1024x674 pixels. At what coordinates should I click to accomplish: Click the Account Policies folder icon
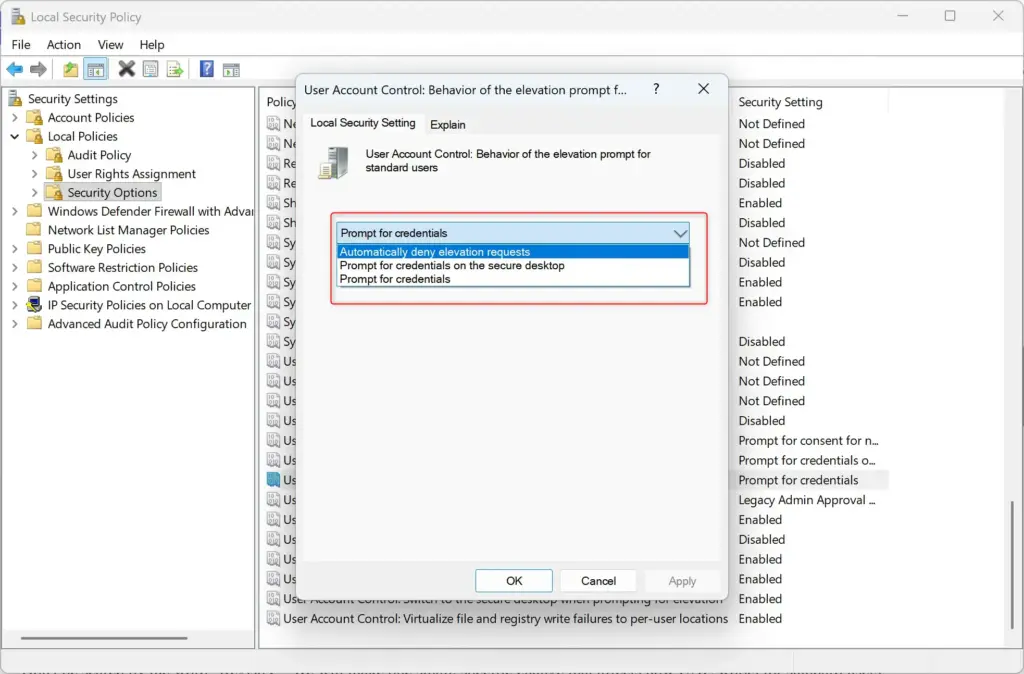[35, 118]
